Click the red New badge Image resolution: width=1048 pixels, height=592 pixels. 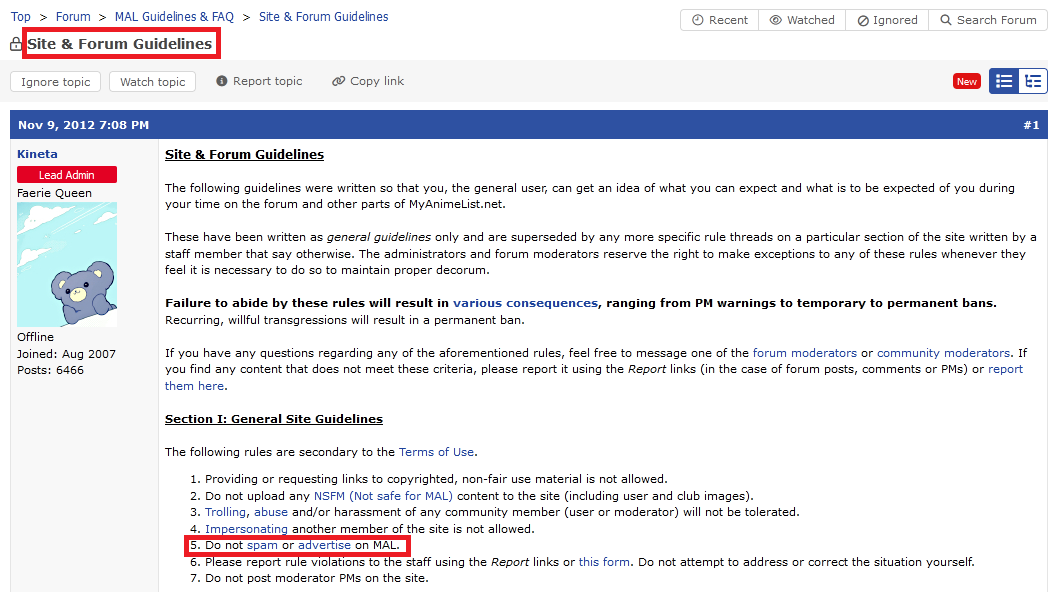tap(966, 81)
